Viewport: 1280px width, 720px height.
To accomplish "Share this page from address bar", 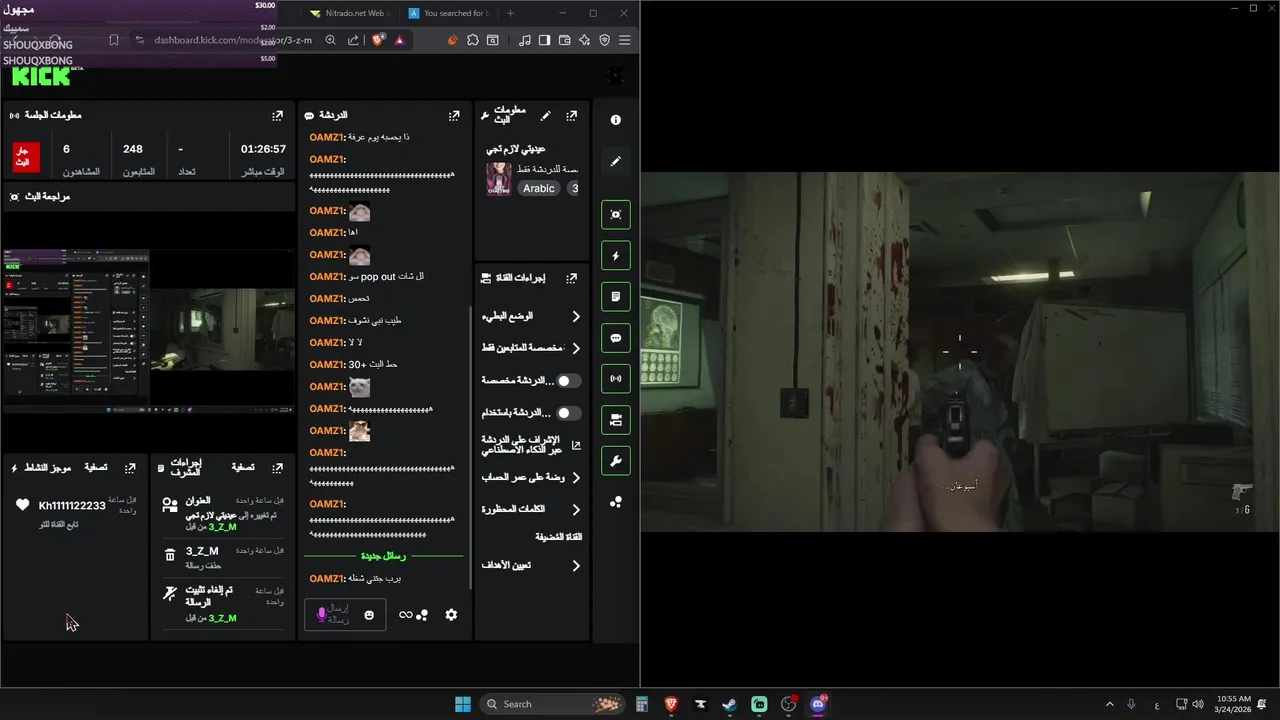I will coord(353,40).
